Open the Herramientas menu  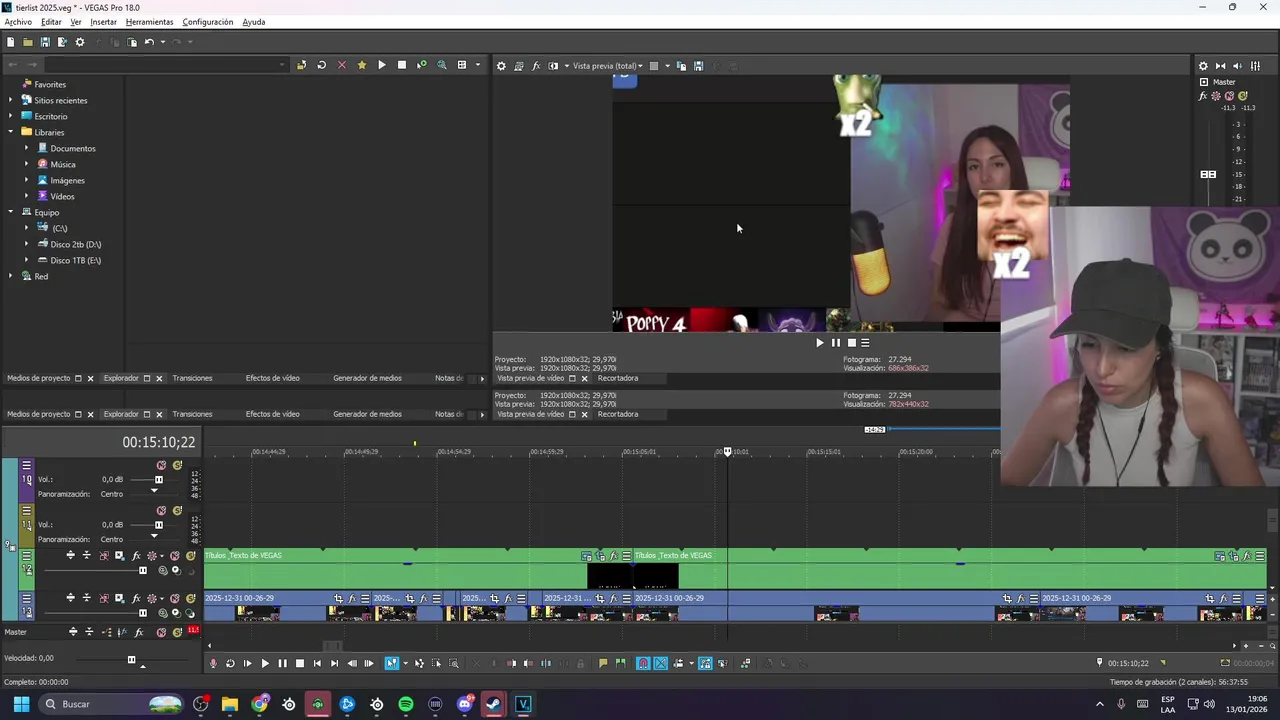pos(149,22)
